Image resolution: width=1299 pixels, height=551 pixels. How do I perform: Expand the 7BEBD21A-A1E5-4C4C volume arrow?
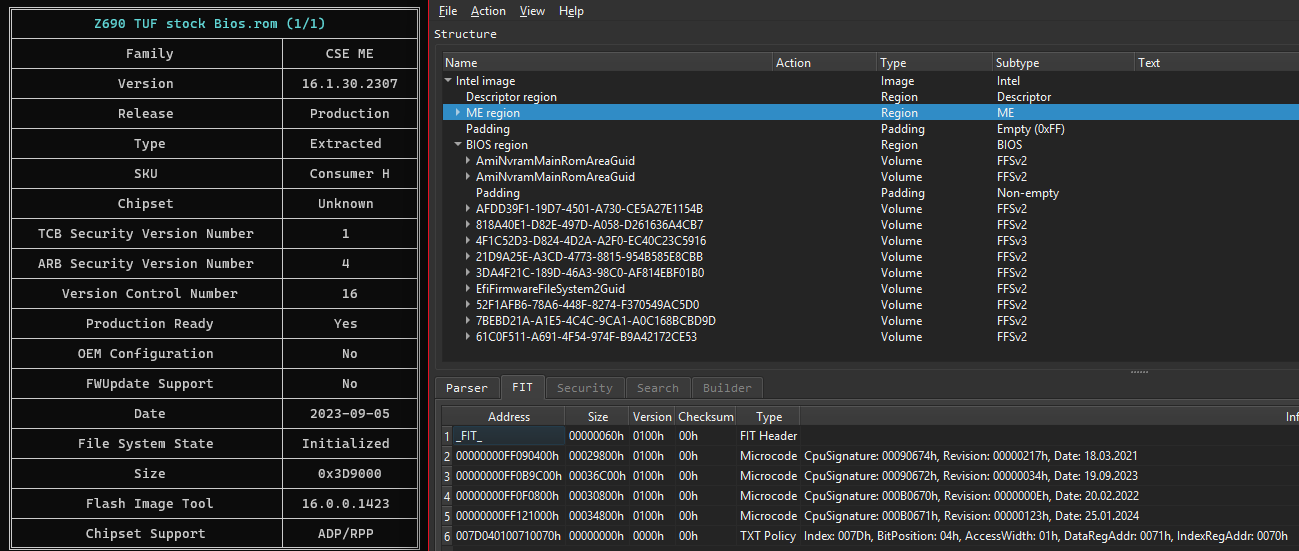pyautogui.click(x=468, y=321)
